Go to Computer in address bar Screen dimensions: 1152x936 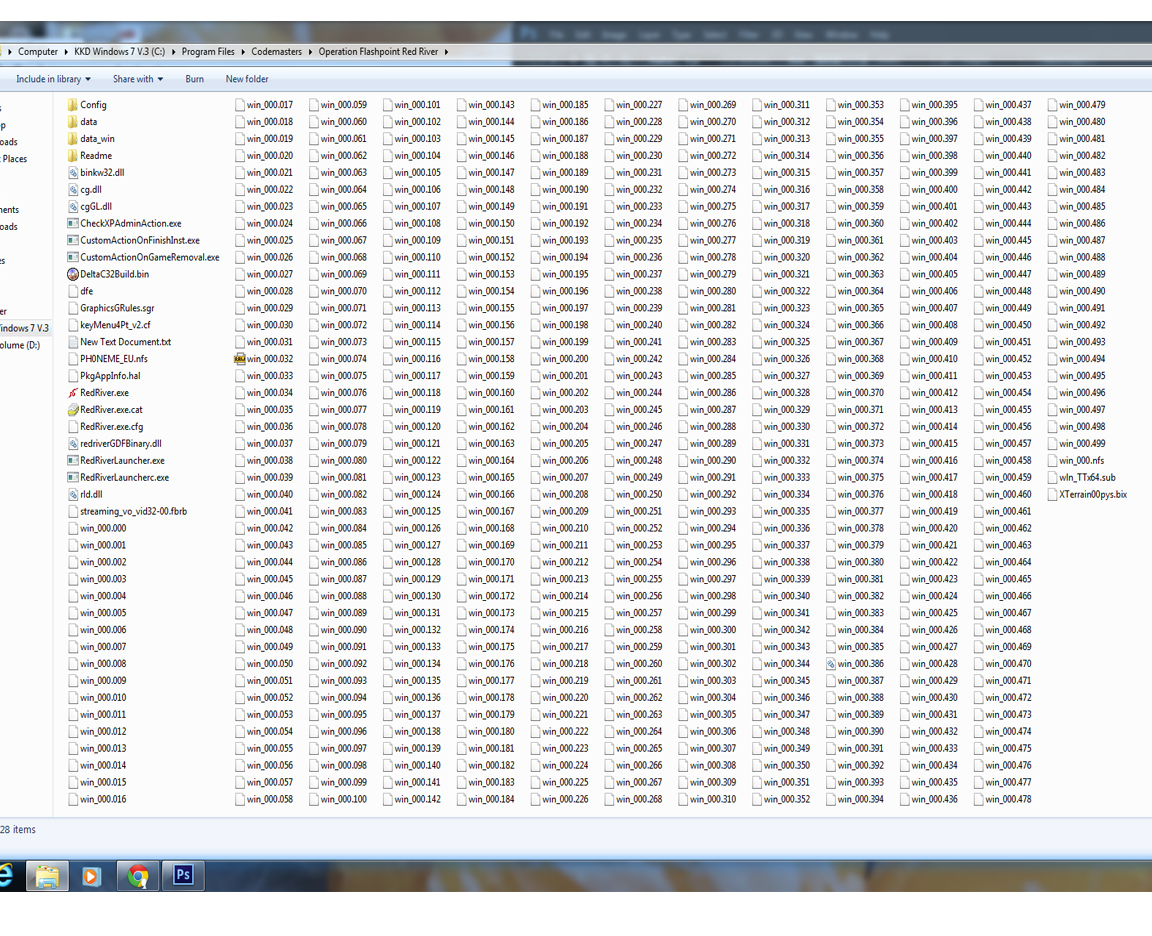pos(38,52)
